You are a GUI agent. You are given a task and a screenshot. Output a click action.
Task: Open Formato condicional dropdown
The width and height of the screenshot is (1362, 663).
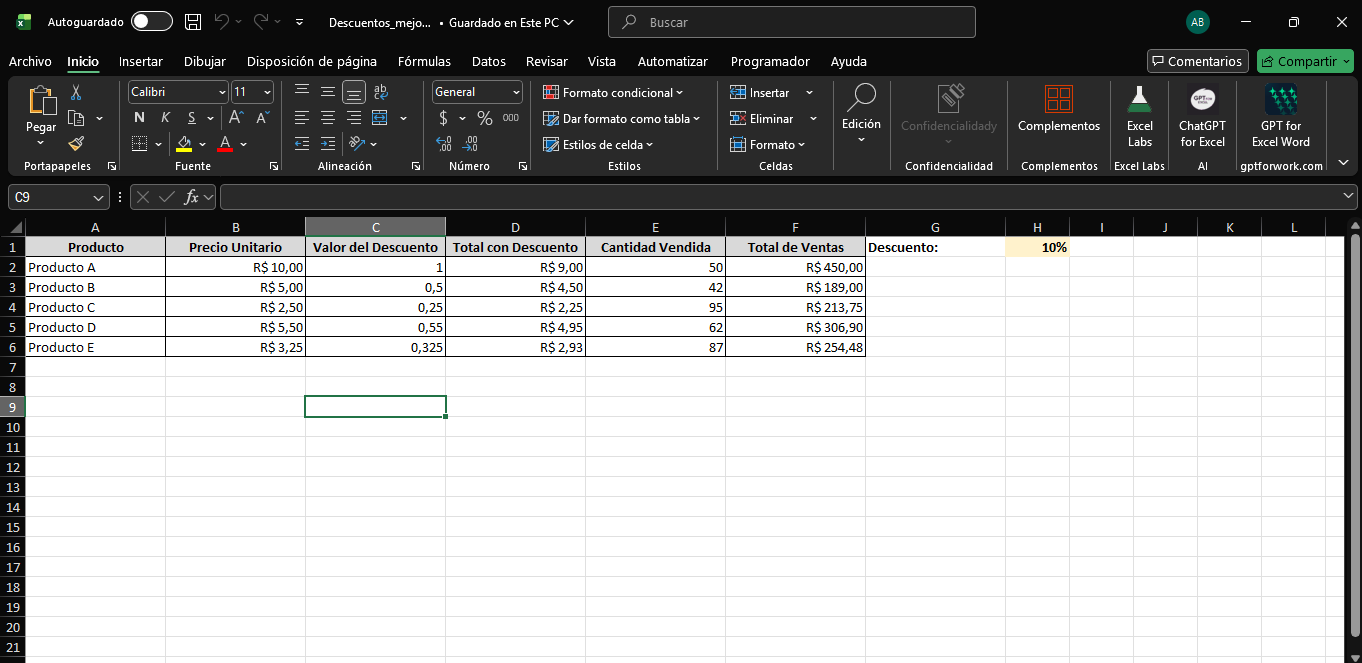[x=614, y=92]
